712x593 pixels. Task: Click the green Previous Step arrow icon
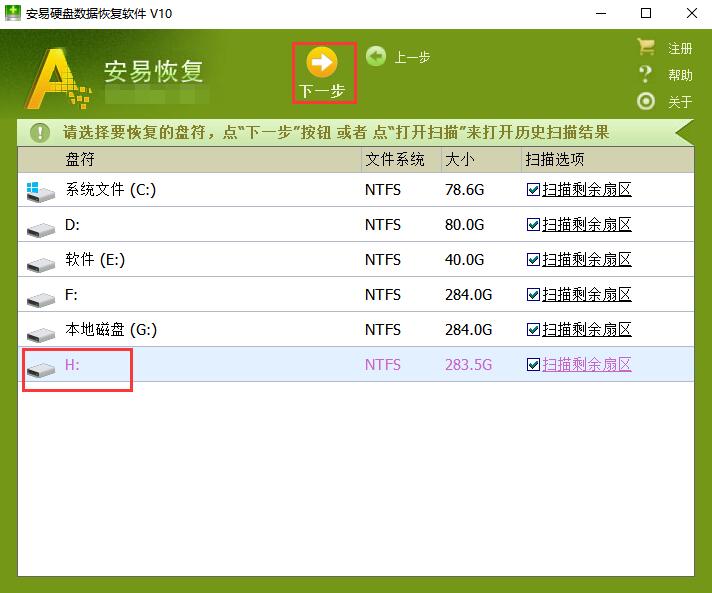[376, 57]
